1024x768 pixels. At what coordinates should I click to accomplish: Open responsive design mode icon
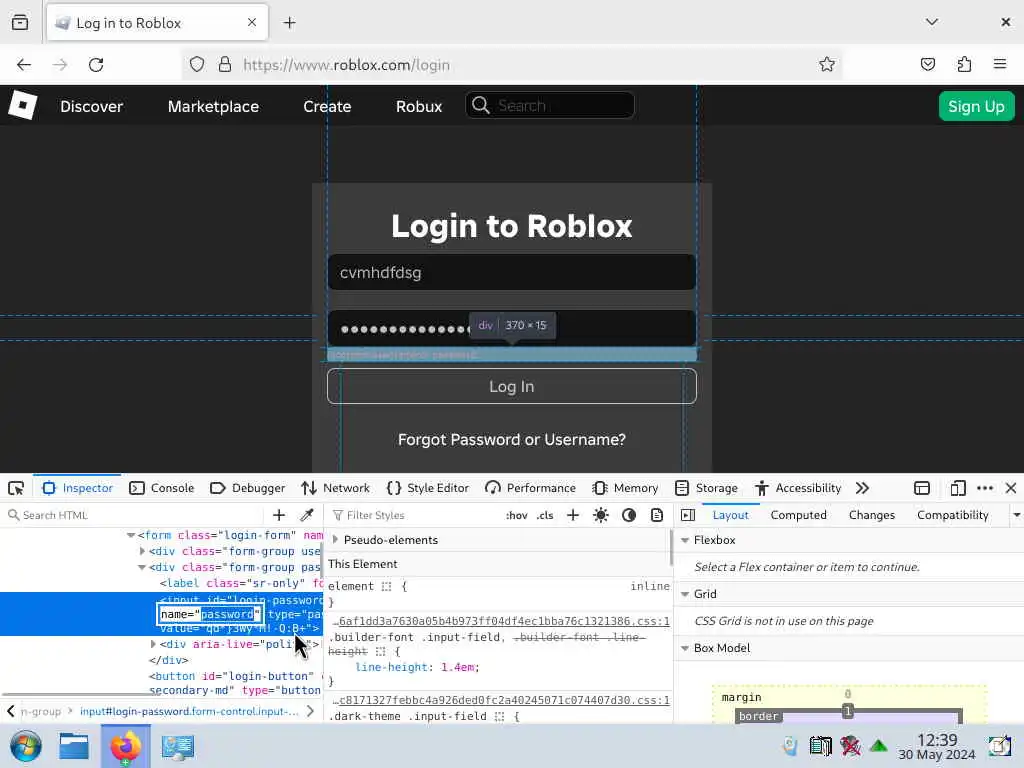click(x=957, y=488)
